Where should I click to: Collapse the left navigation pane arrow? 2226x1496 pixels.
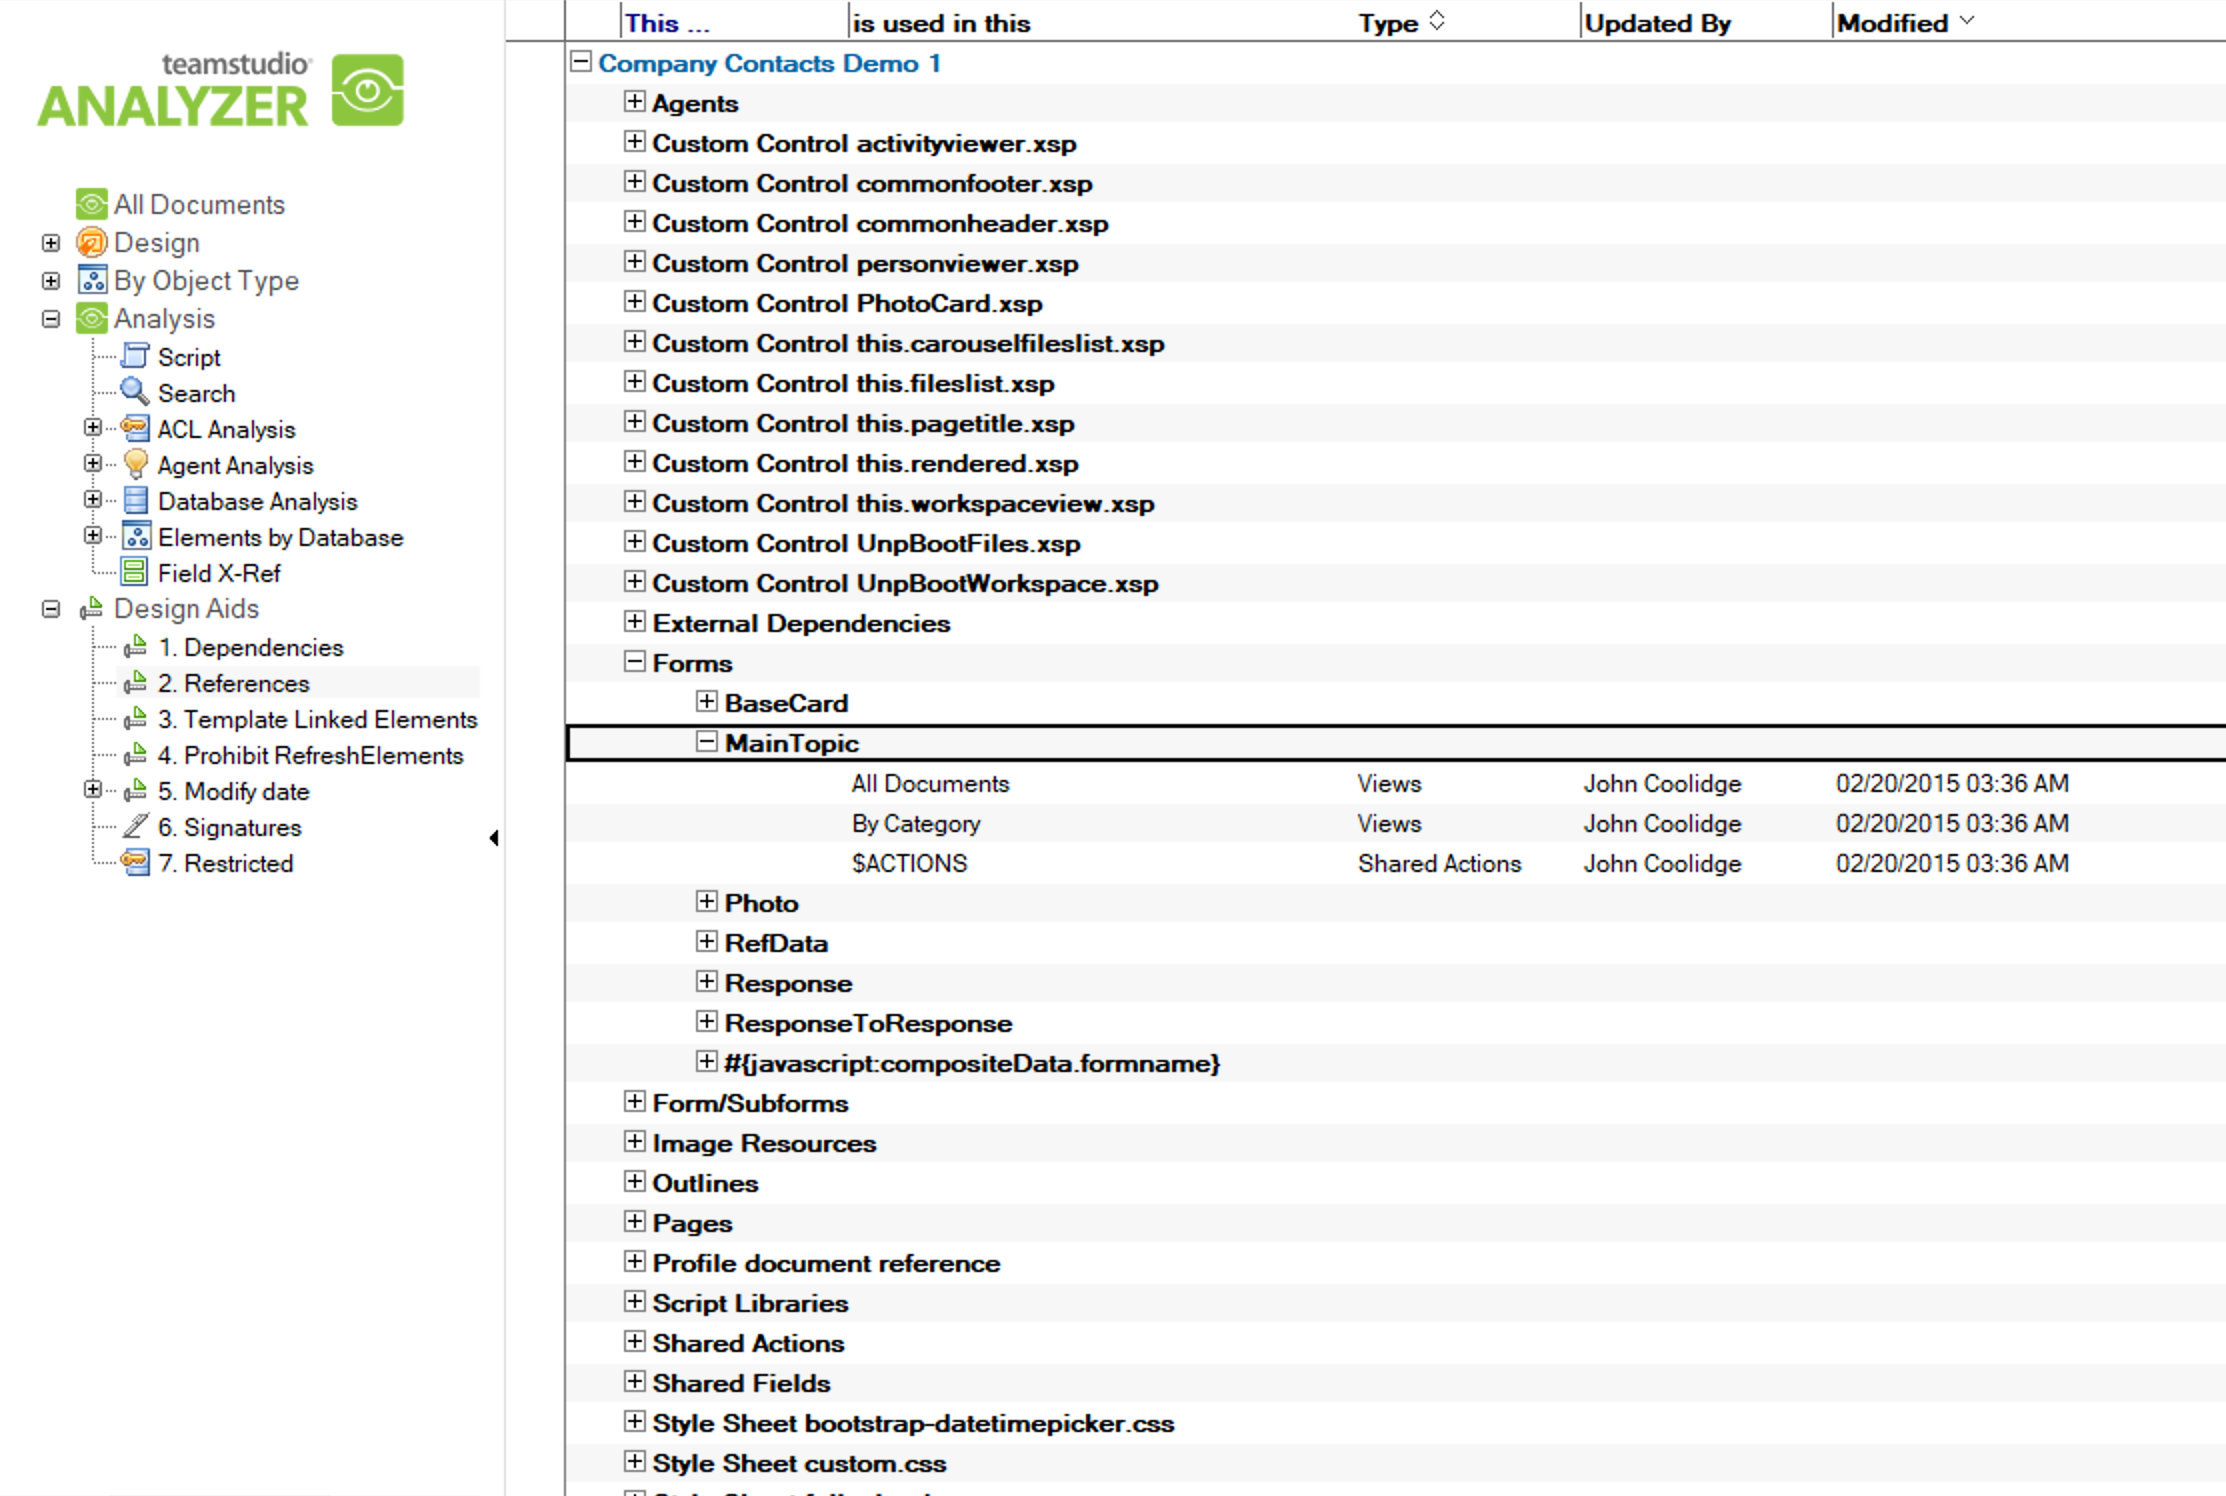coord(494,838)
